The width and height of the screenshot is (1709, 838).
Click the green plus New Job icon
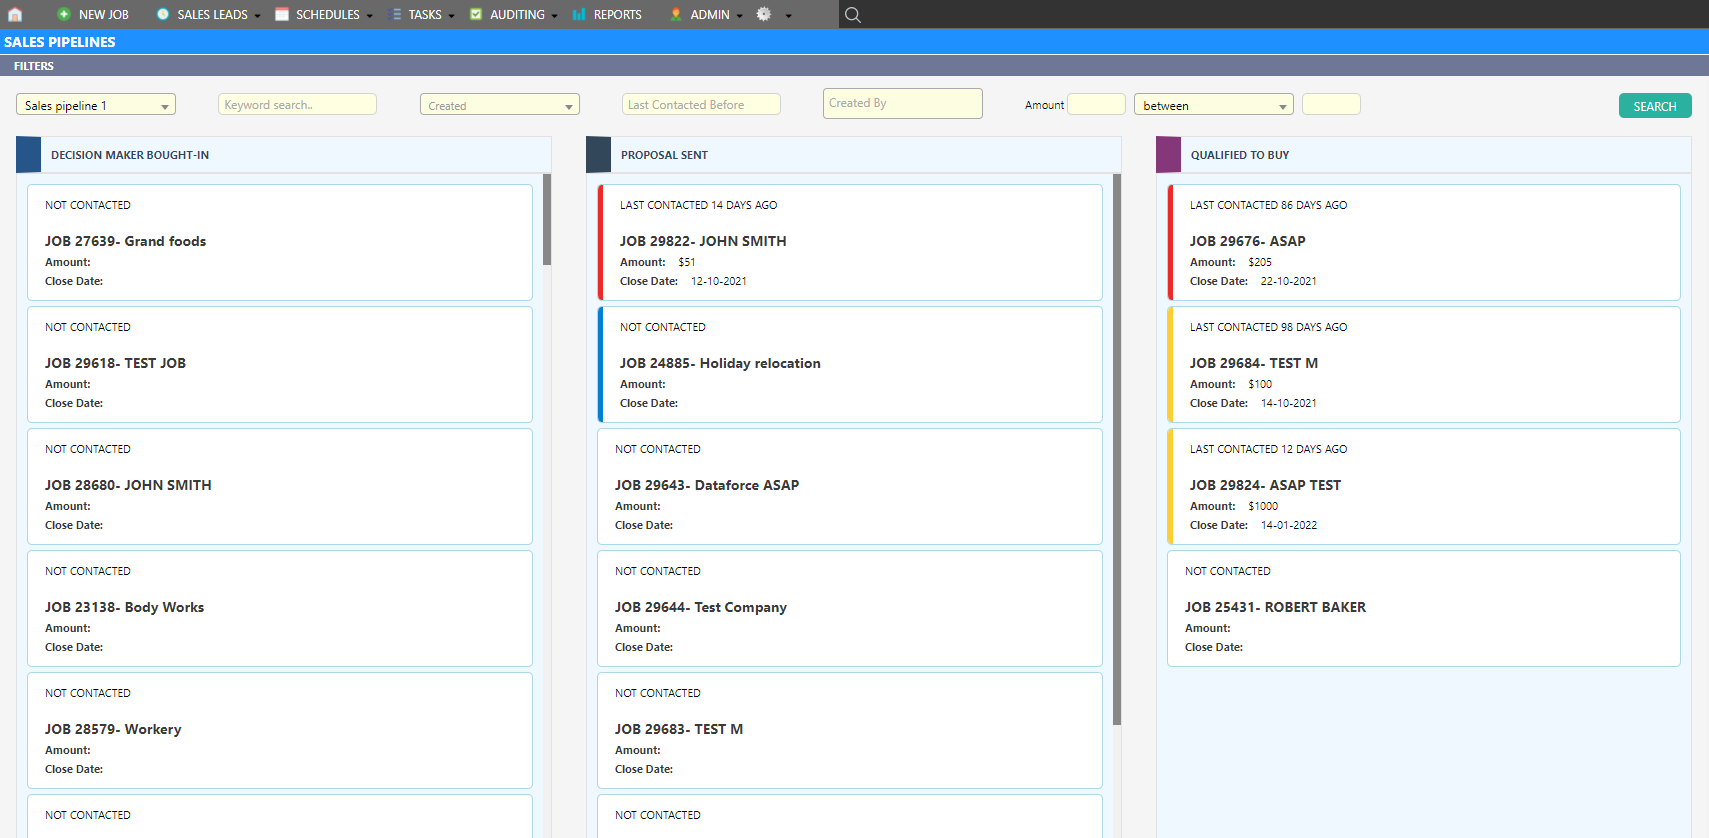(x=64, y=14)
